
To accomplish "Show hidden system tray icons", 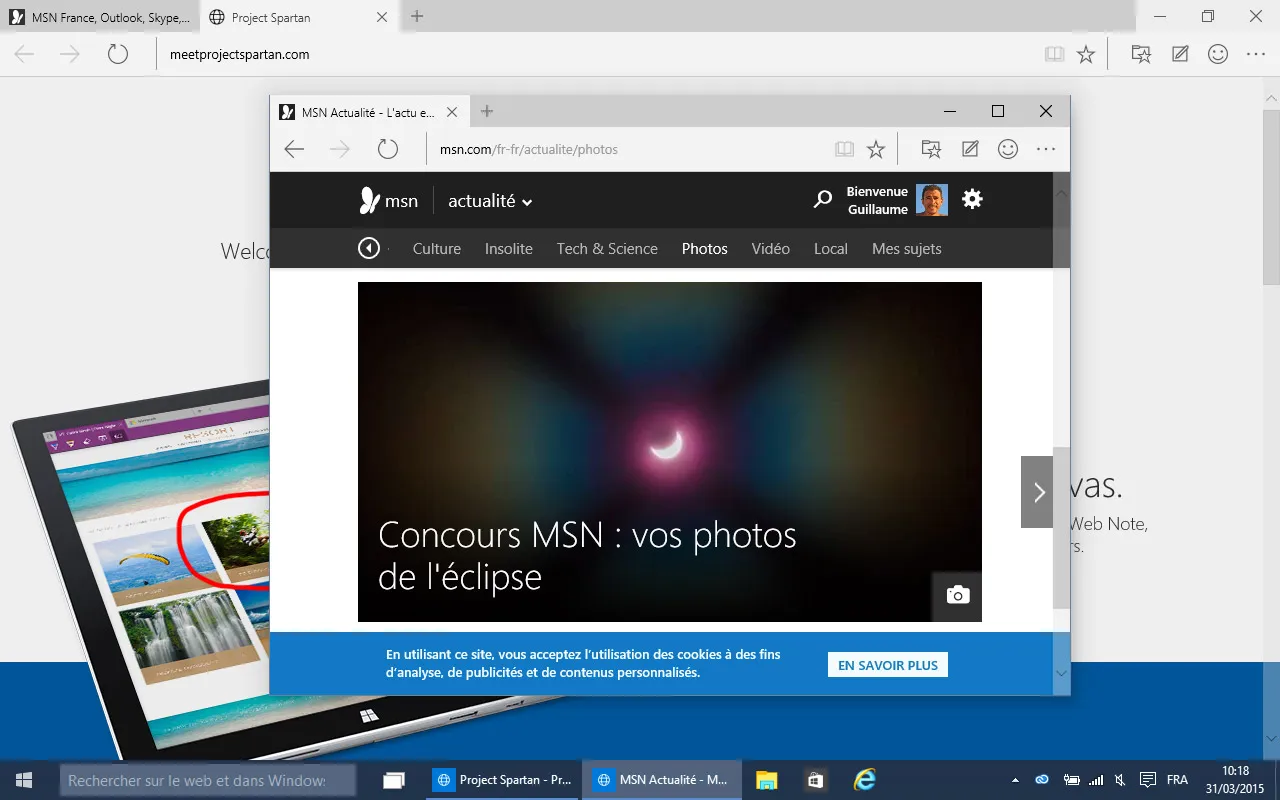I will (1017, 780).
